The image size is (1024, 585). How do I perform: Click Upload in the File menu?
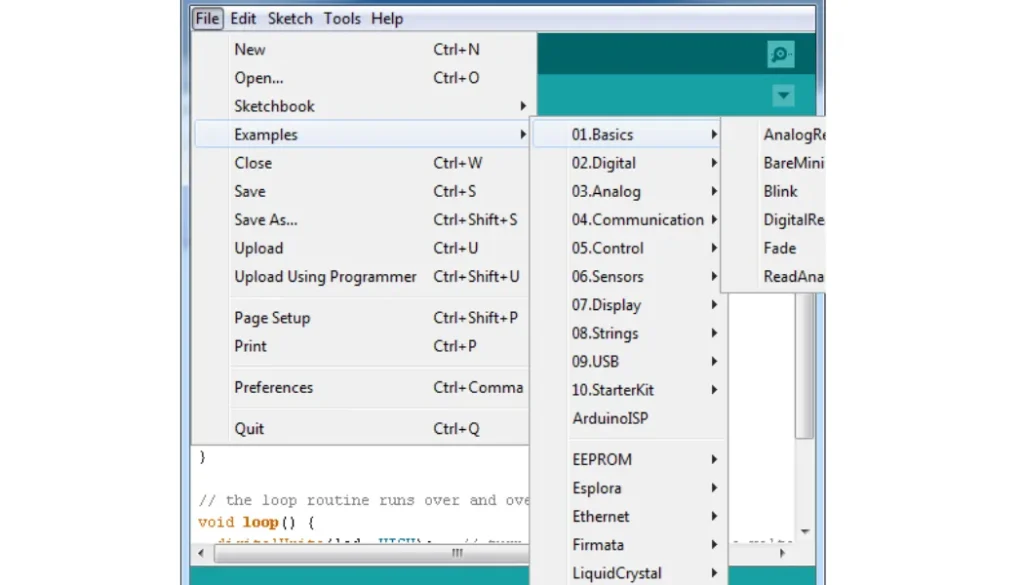[361, 248]
